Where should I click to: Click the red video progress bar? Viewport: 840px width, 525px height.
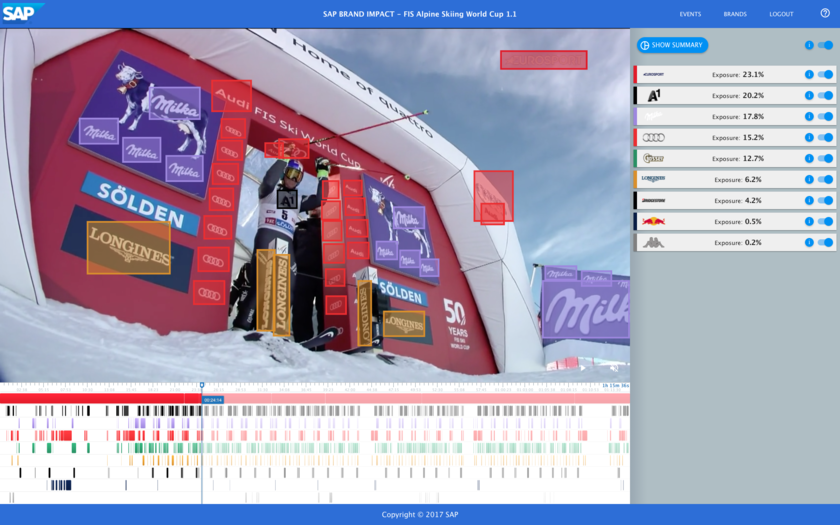pos(100,398)
